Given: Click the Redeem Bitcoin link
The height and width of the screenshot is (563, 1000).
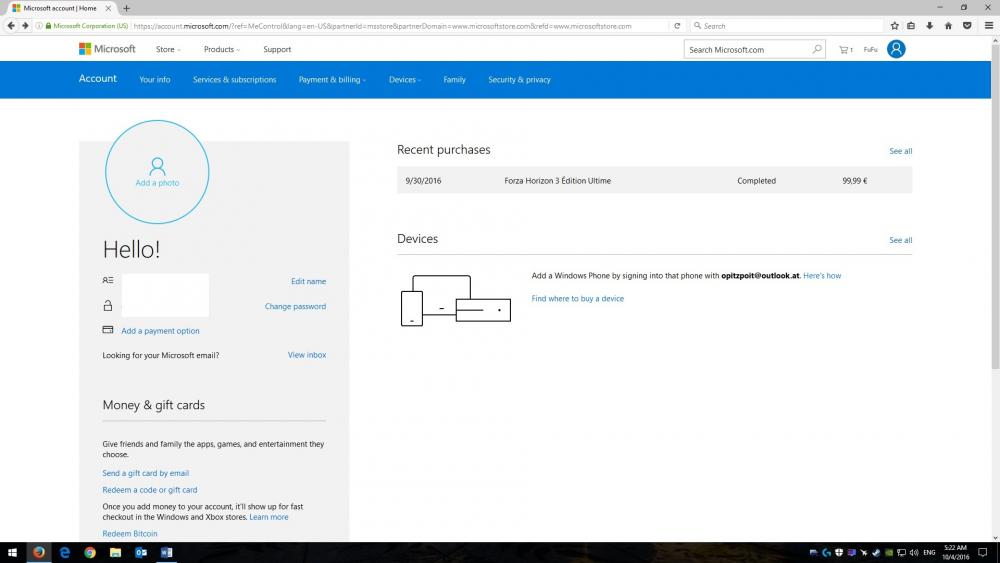Looking at the screenshot, I should [x=129, y=534].
